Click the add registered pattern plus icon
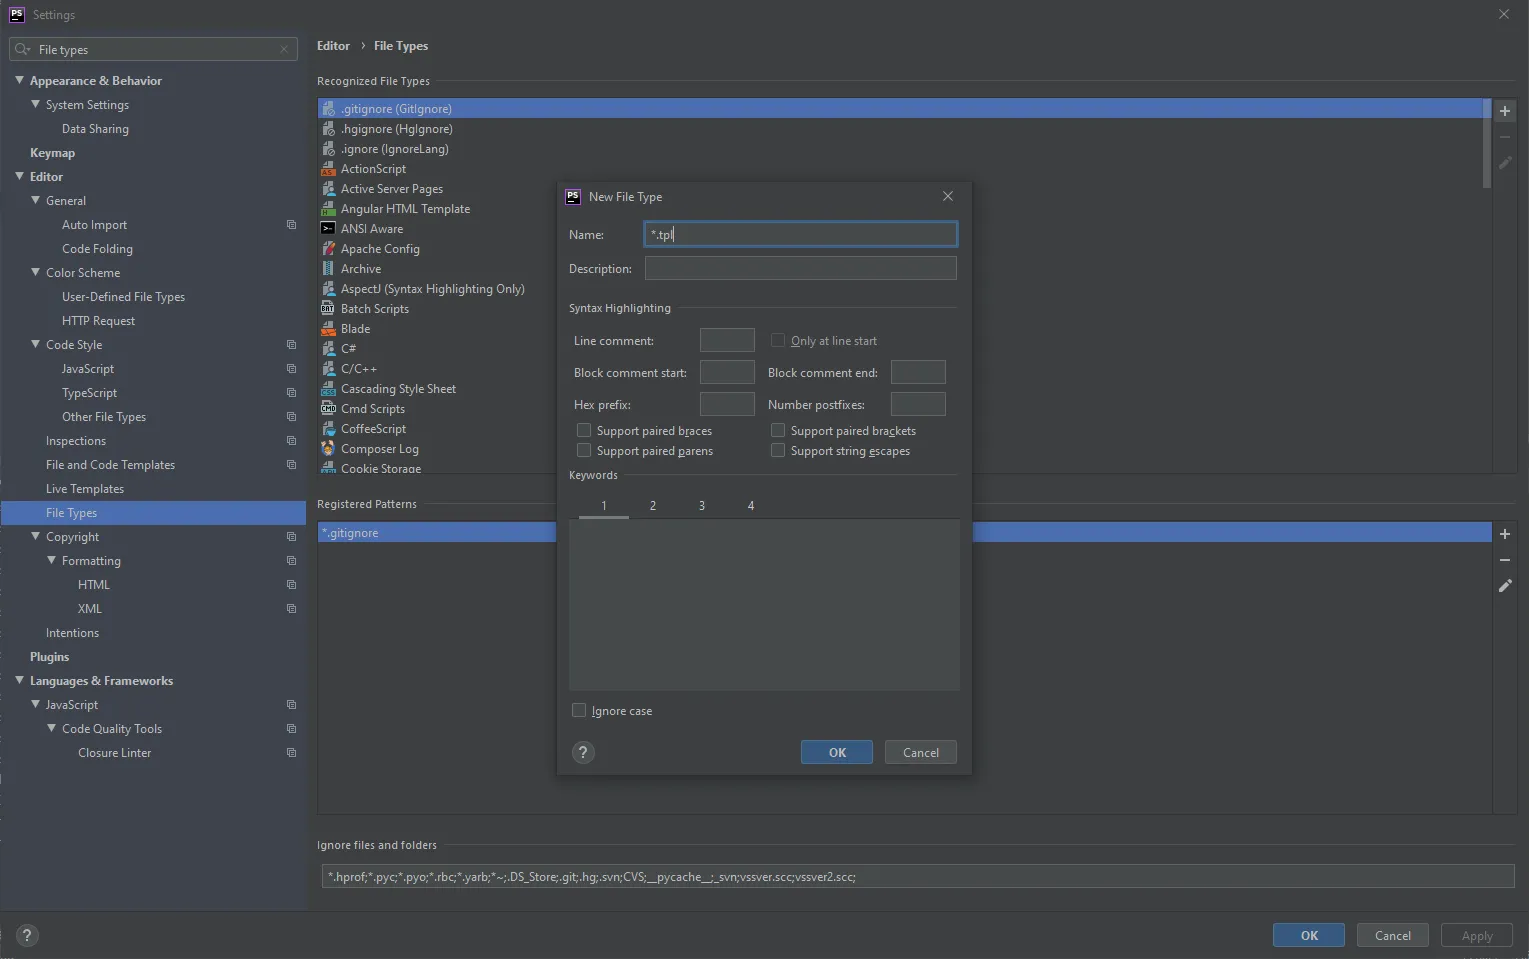 1504,534
